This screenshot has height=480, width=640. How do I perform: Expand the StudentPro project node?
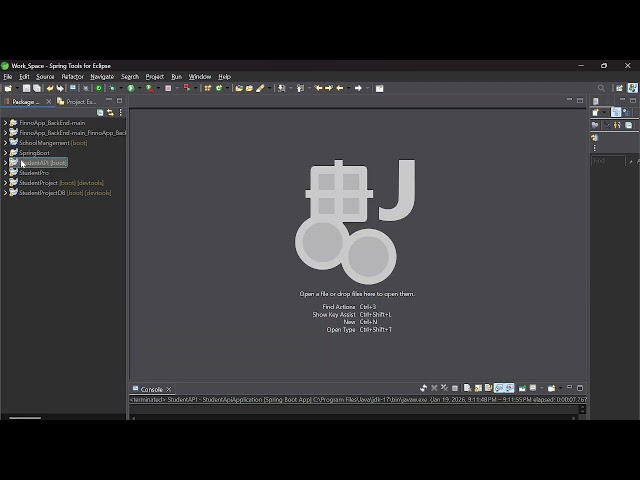pyautogui.click(x=5, y=173)
